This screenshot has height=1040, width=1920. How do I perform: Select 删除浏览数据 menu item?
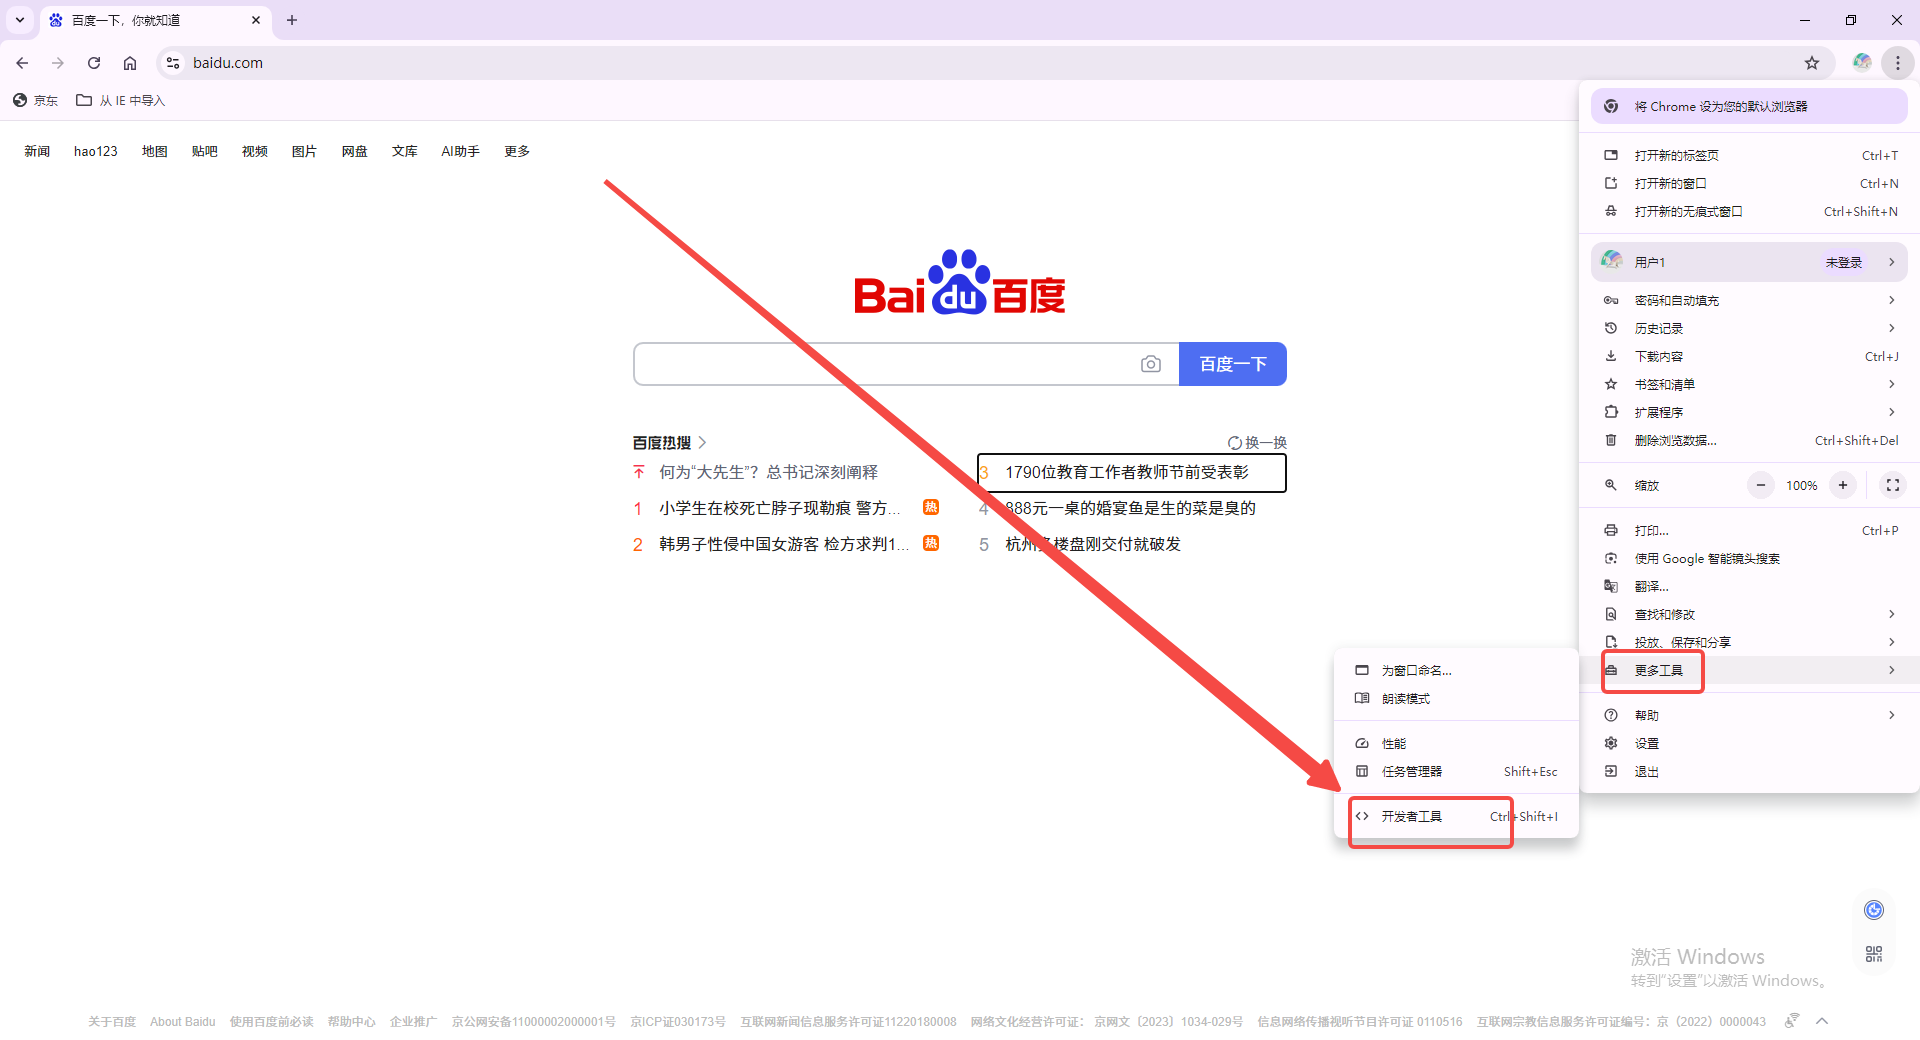(1749, 440)
